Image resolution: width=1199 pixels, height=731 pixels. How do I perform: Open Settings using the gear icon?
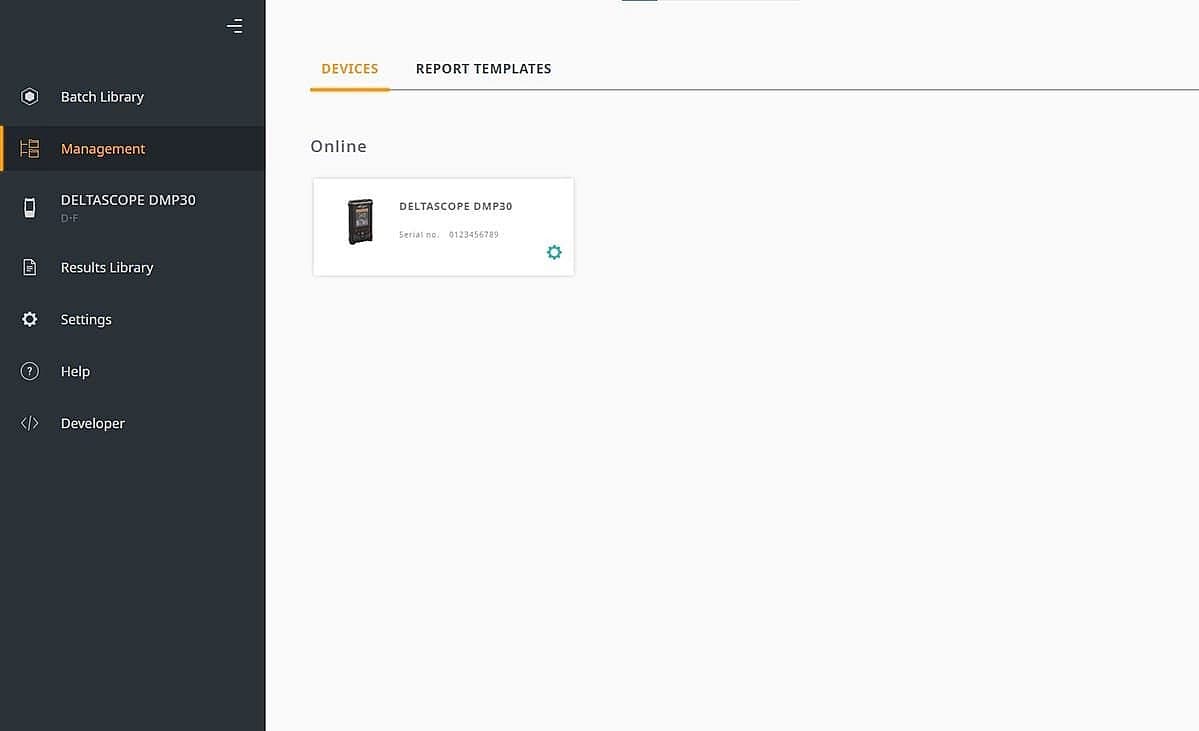tap(29, 319)
